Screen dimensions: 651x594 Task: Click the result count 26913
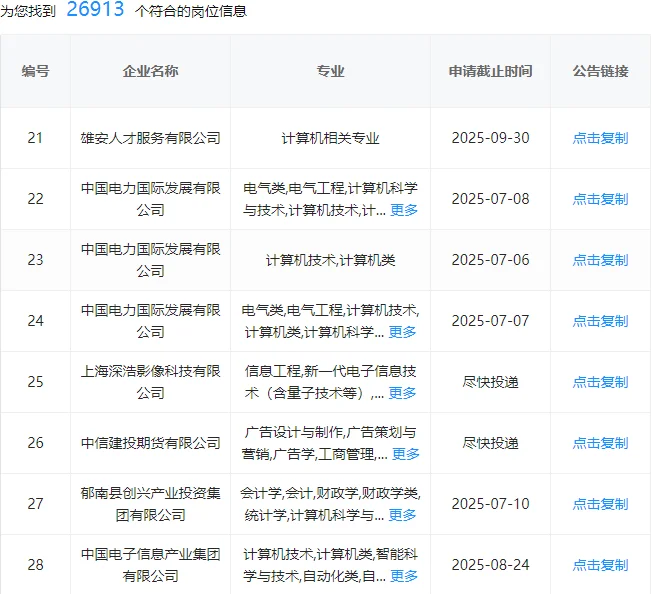point(95,9)
